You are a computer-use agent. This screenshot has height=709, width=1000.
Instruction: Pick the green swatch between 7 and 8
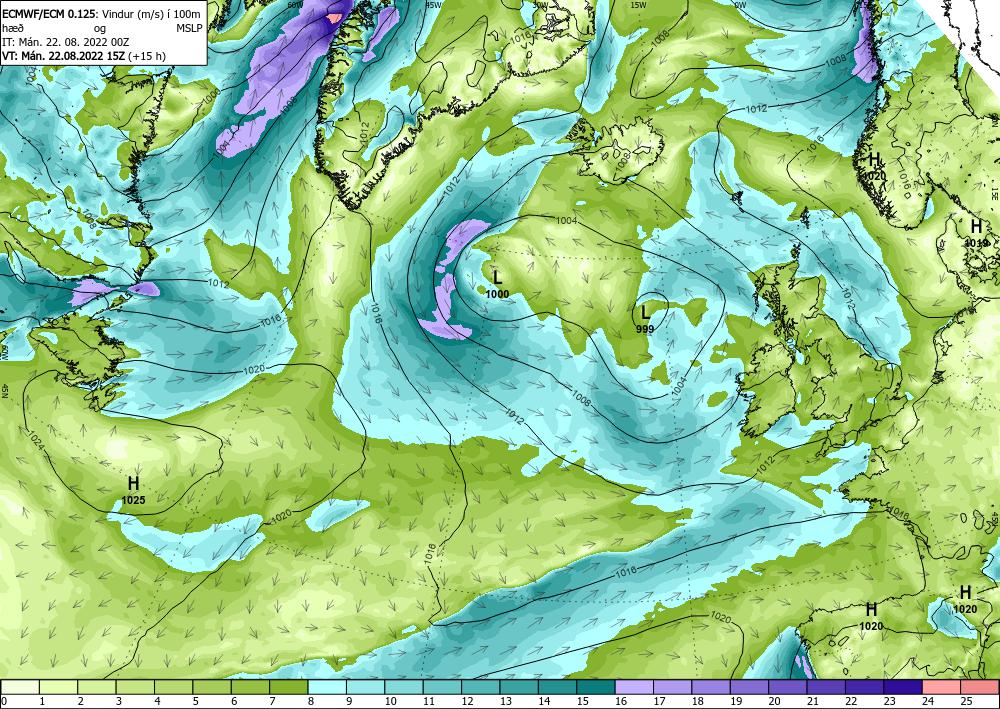pos(290,687)
